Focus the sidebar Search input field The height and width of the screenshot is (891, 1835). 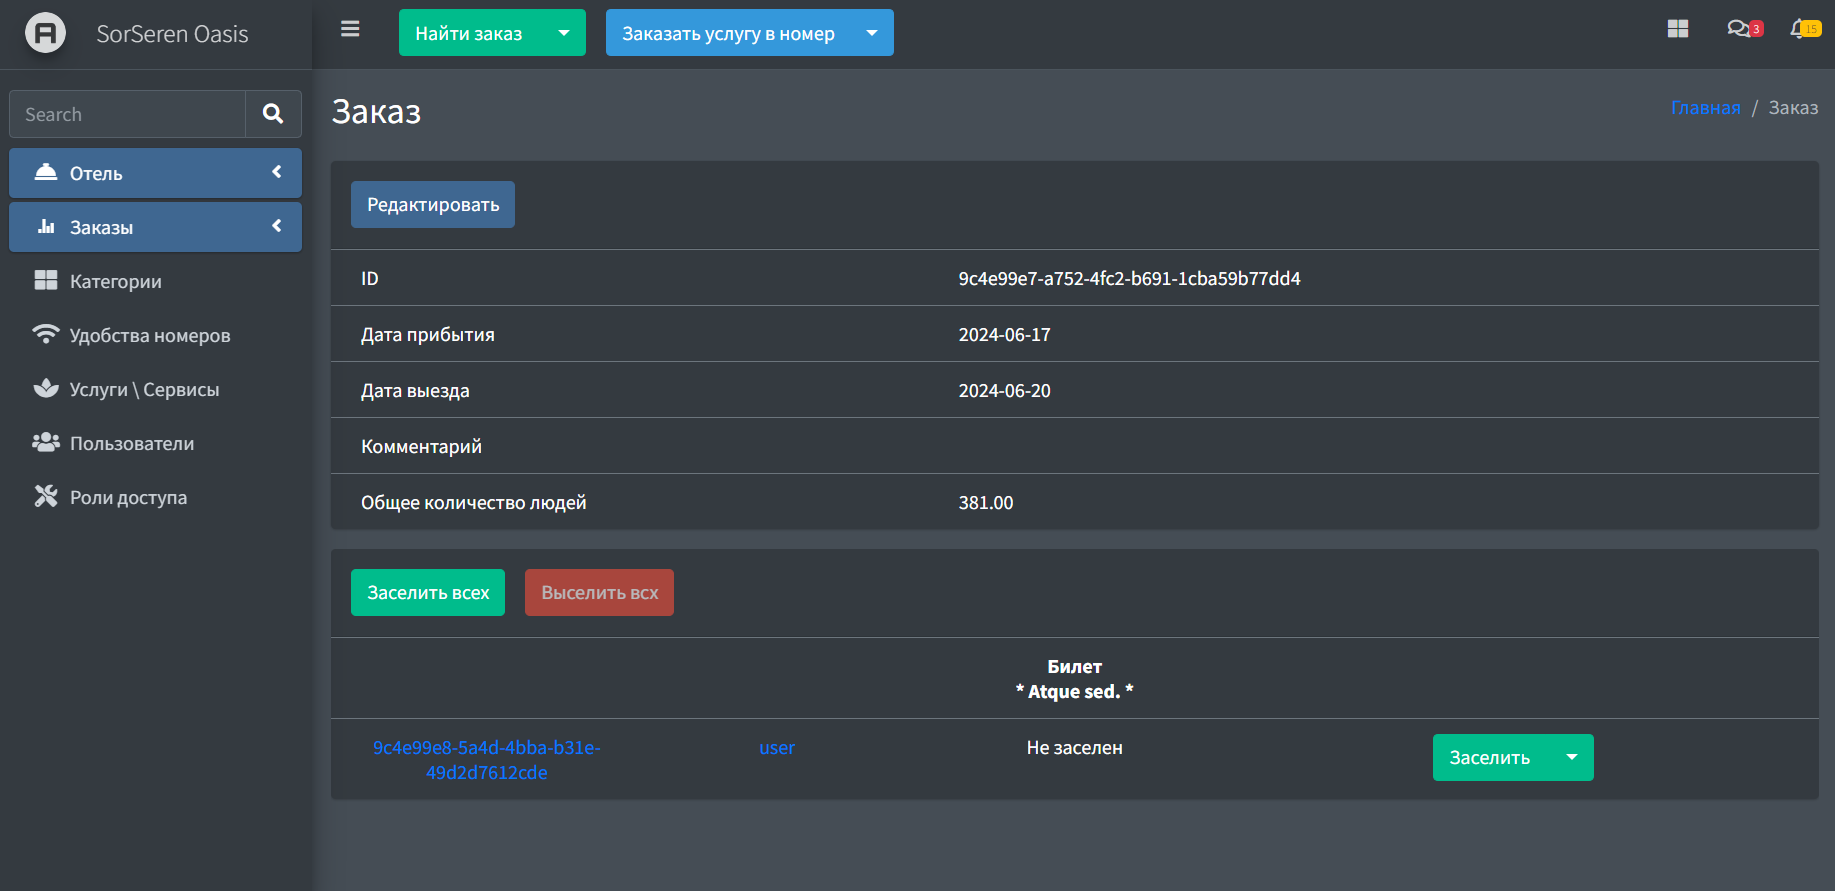click(x=128, y=114)
